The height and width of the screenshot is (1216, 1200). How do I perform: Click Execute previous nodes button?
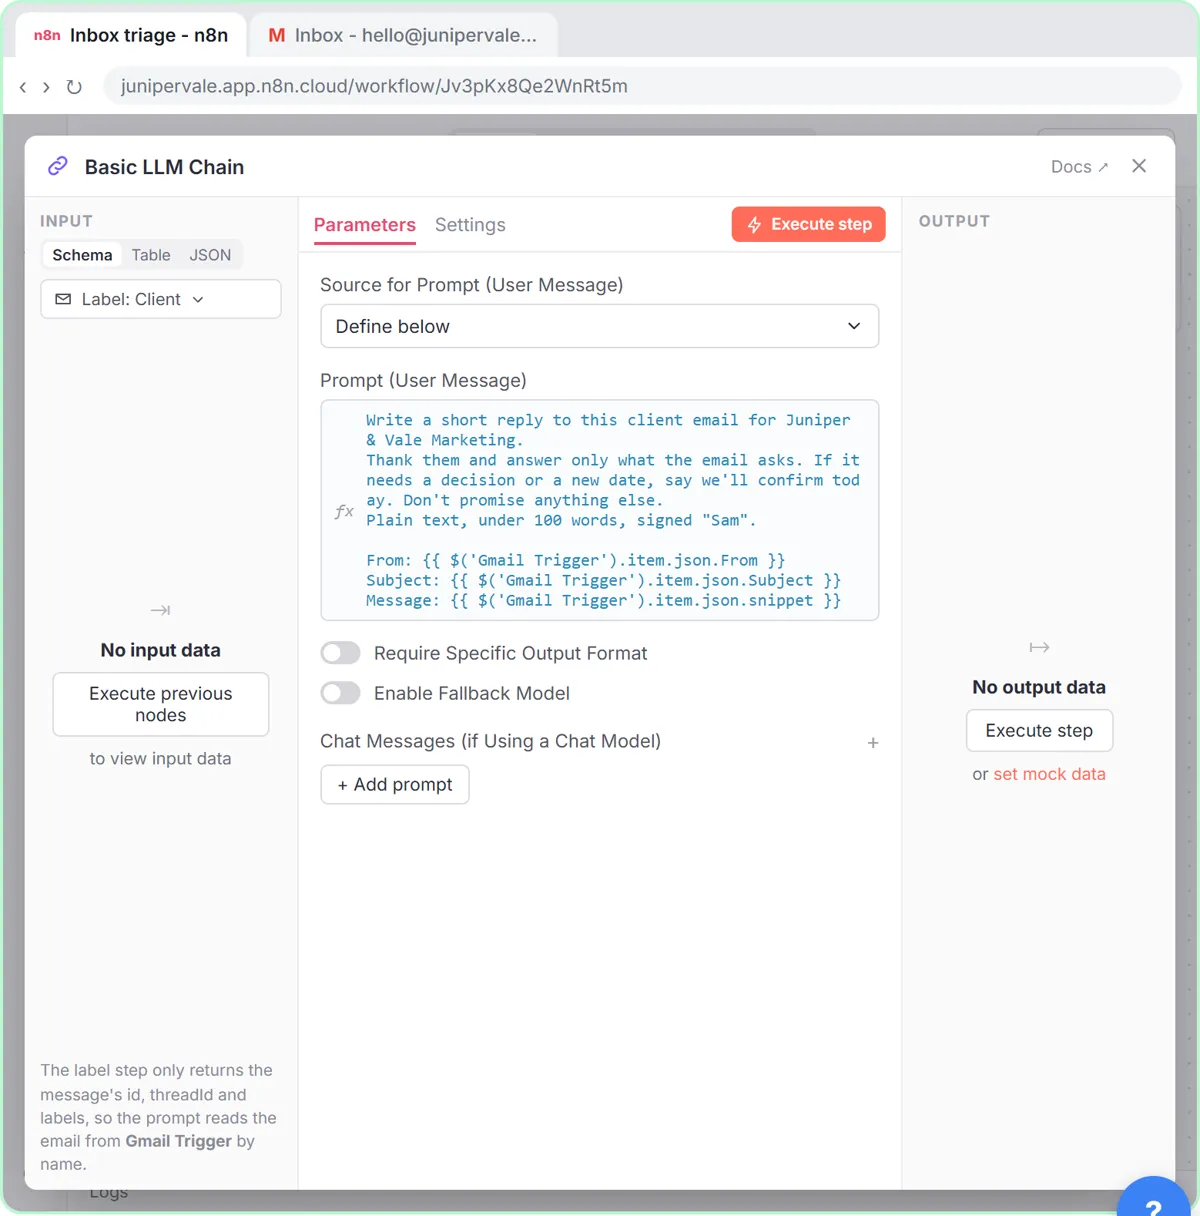coord(161,704)
